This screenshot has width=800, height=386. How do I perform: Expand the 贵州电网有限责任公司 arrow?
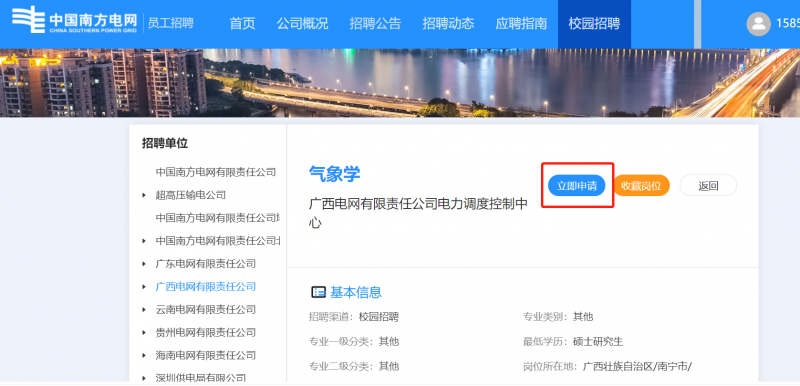click(144, 332)
